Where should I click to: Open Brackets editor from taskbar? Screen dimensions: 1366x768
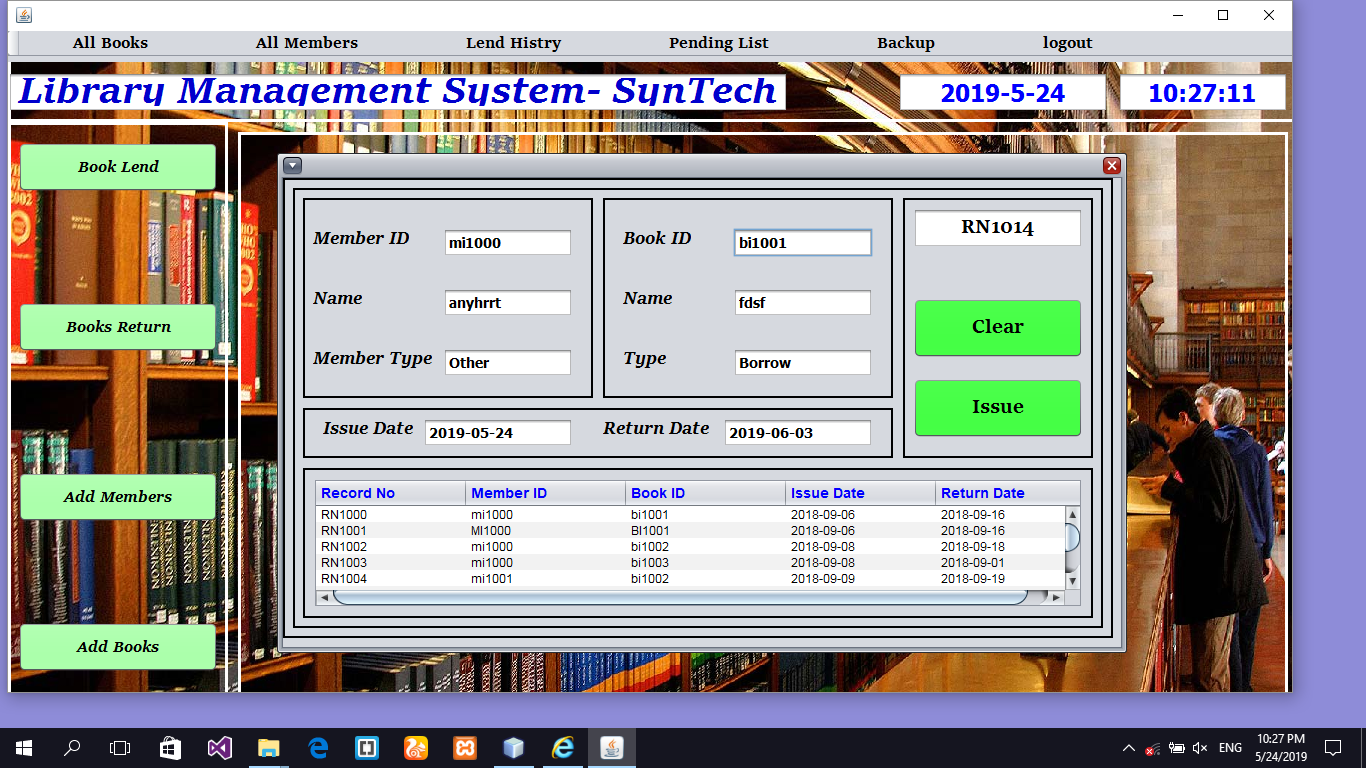[x=366, y=747]
